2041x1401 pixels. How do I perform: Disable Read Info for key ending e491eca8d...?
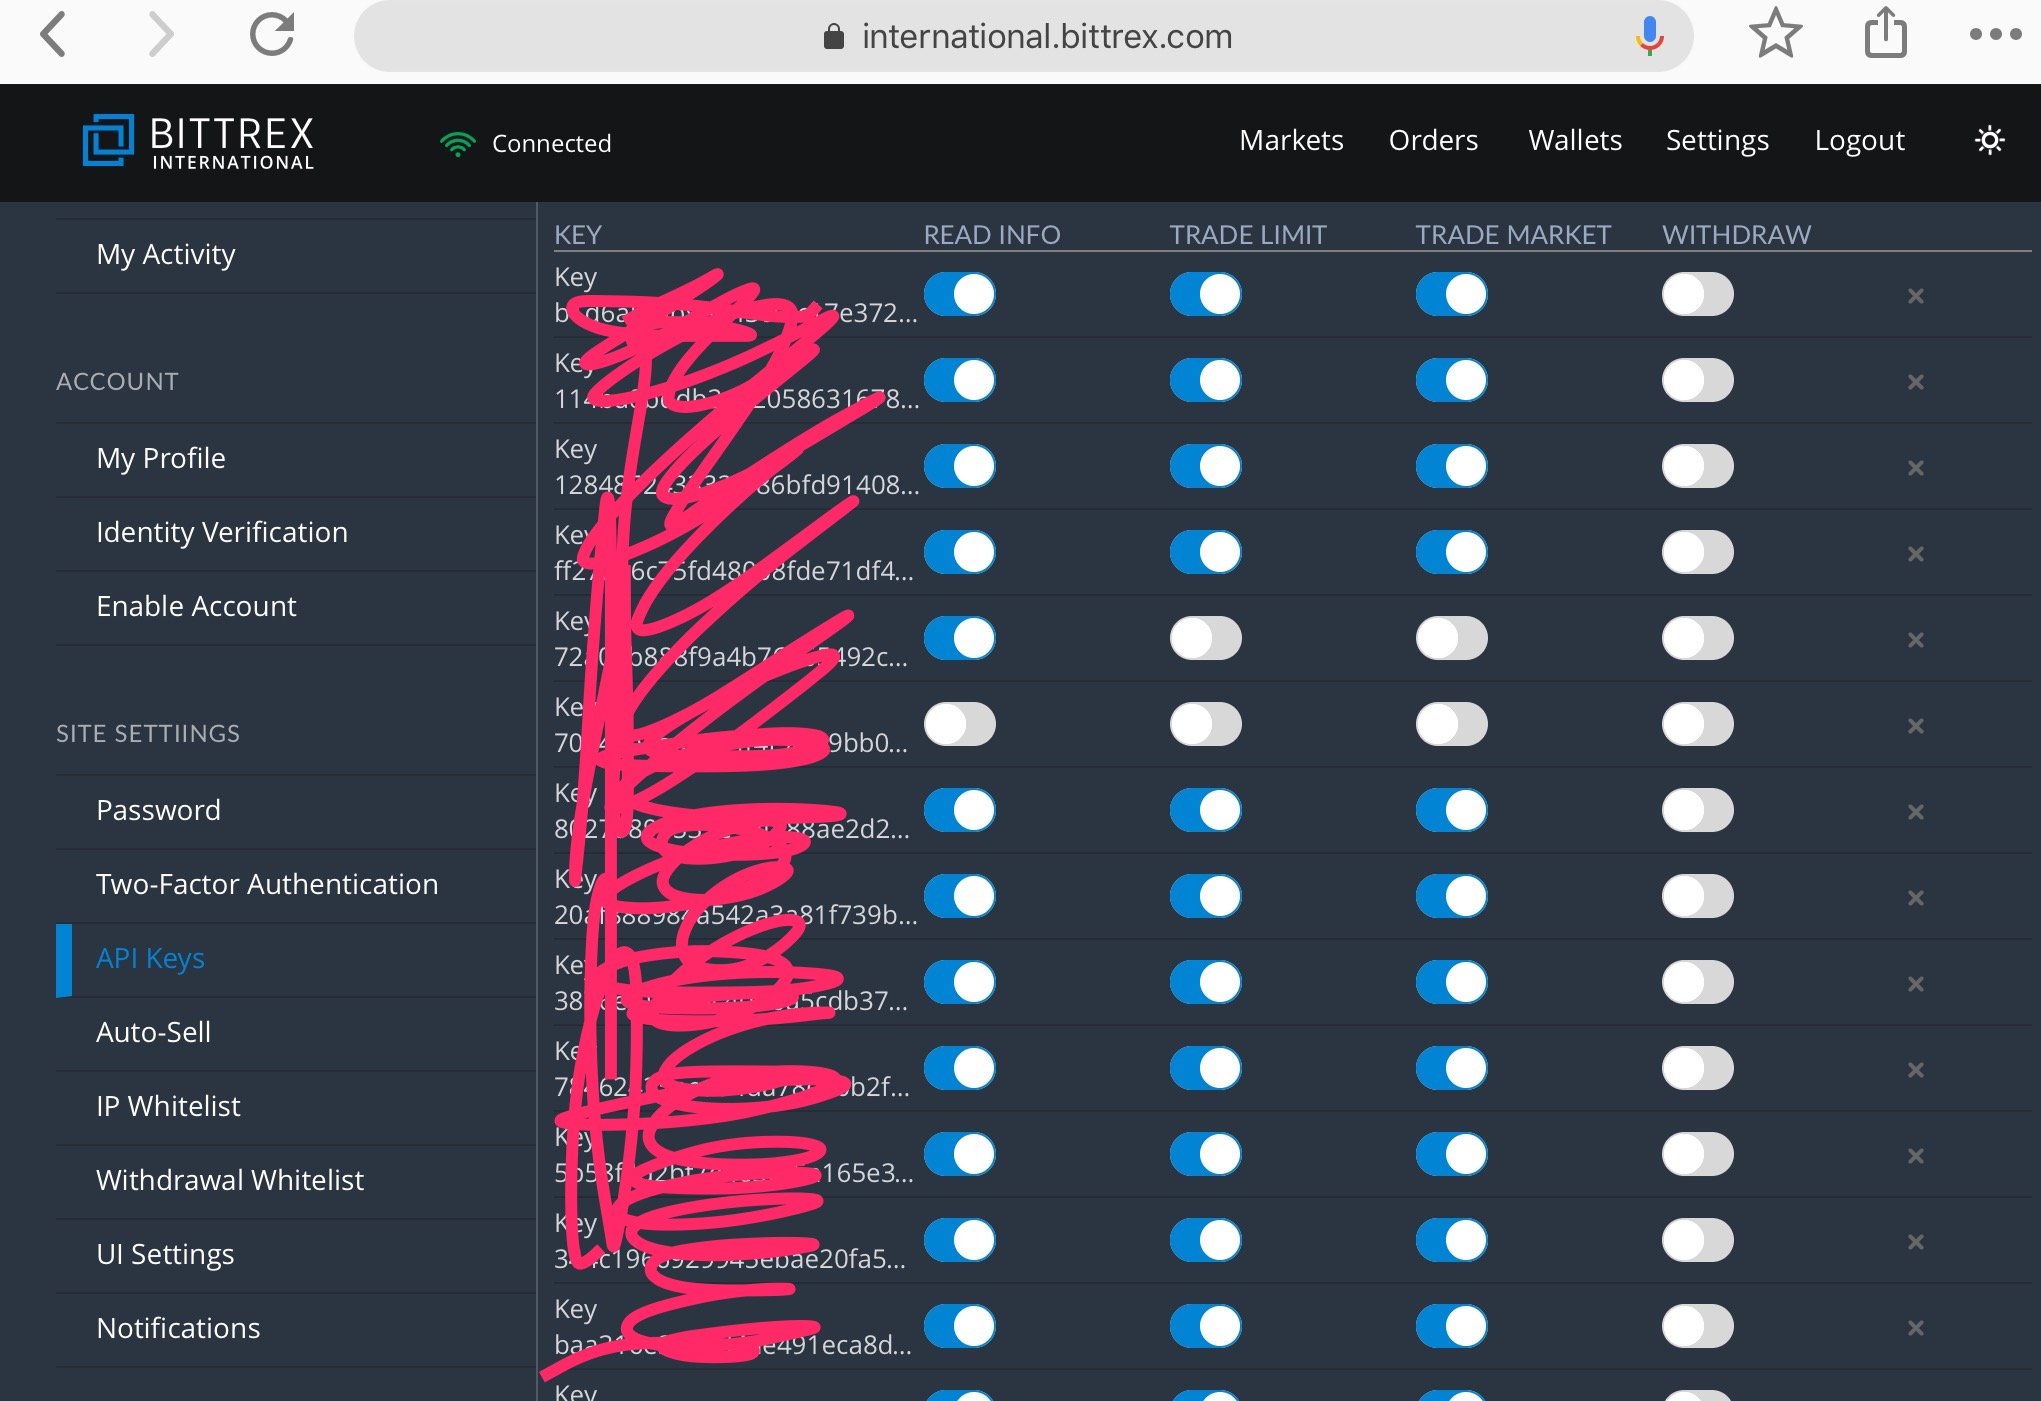(x=960, y=1326)
